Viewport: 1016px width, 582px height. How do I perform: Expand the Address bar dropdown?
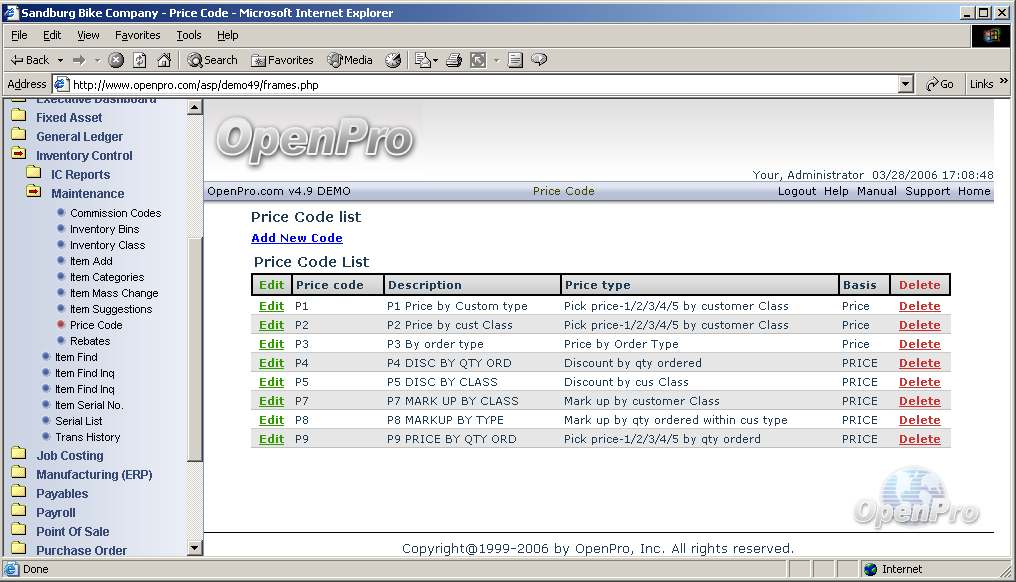pyautogui.click(x=906, y=85)
